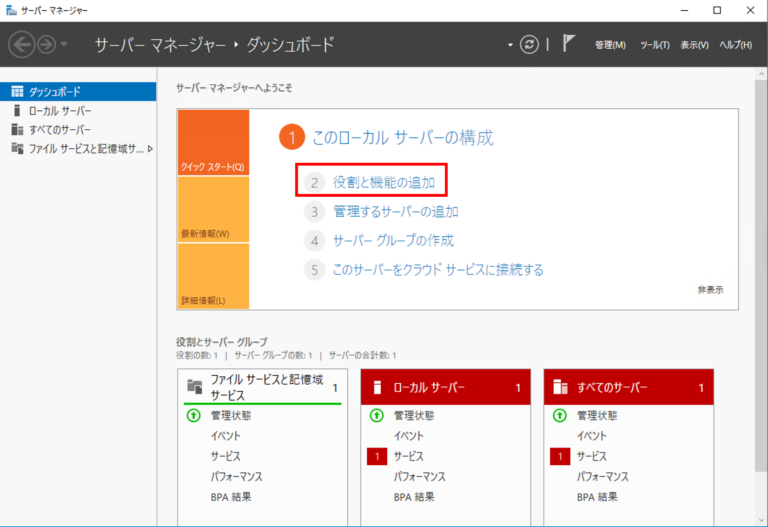Open the notifications flag icon
This screenshot has width=768, height=527.
tap(568, 44)
